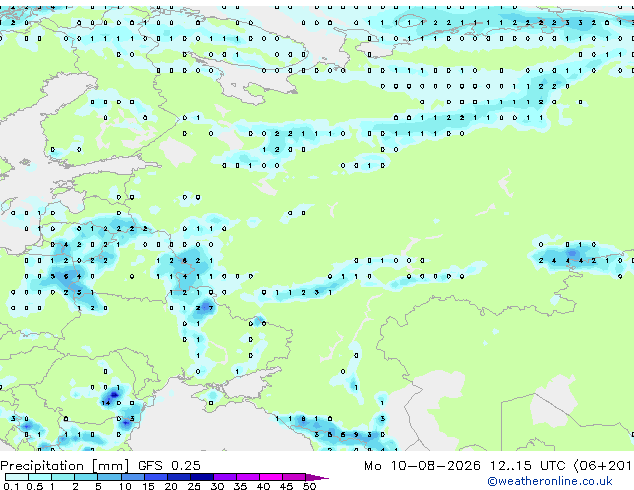Viewport: 634px width, 490px height.
Task: Click the bright magenta 40–45 mm swatch
Action: 271,477
